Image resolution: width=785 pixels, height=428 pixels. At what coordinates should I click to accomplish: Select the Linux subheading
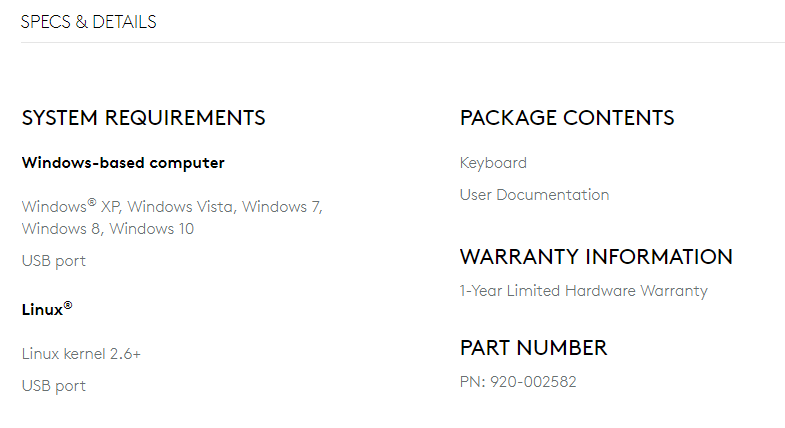(42, 310)
